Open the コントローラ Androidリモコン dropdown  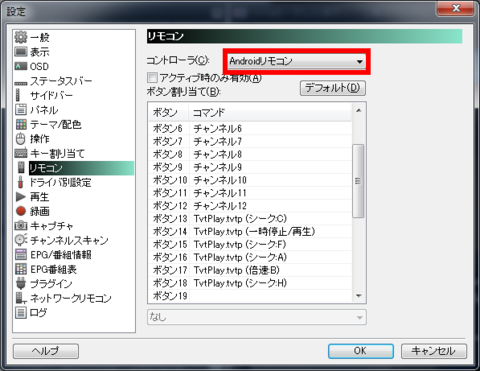tap(296, 61)
